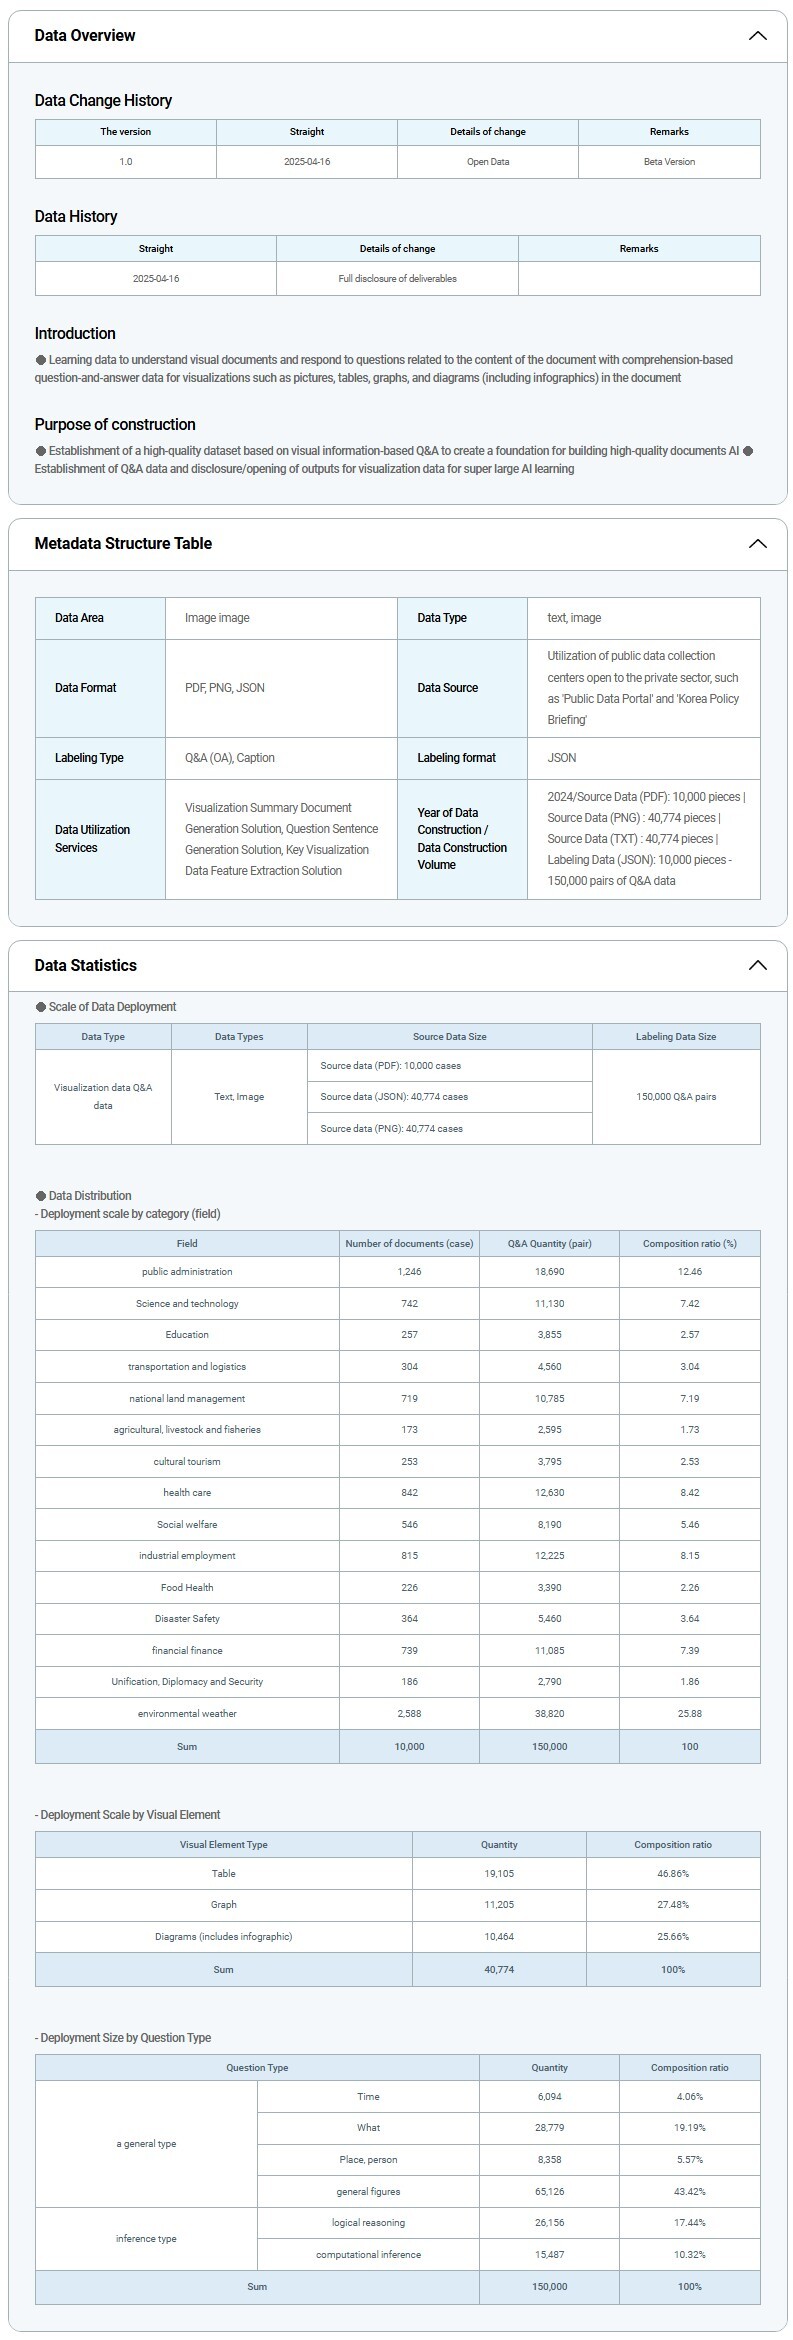Click the Number of documents column header

(409, 1244)
